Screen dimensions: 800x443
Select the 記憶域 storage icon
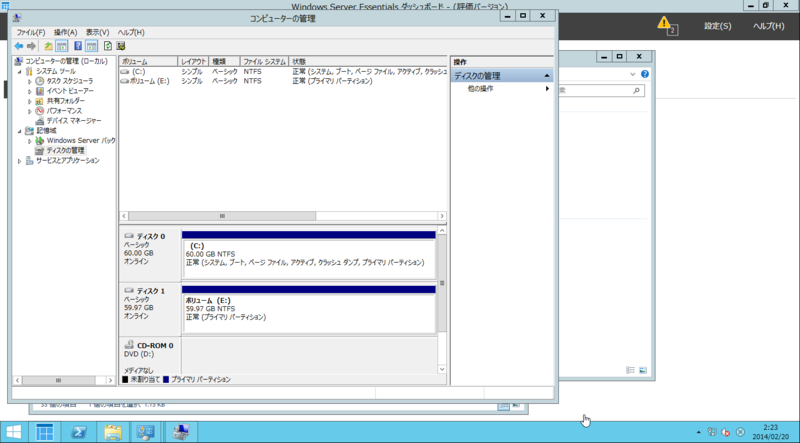click(30, 131)
